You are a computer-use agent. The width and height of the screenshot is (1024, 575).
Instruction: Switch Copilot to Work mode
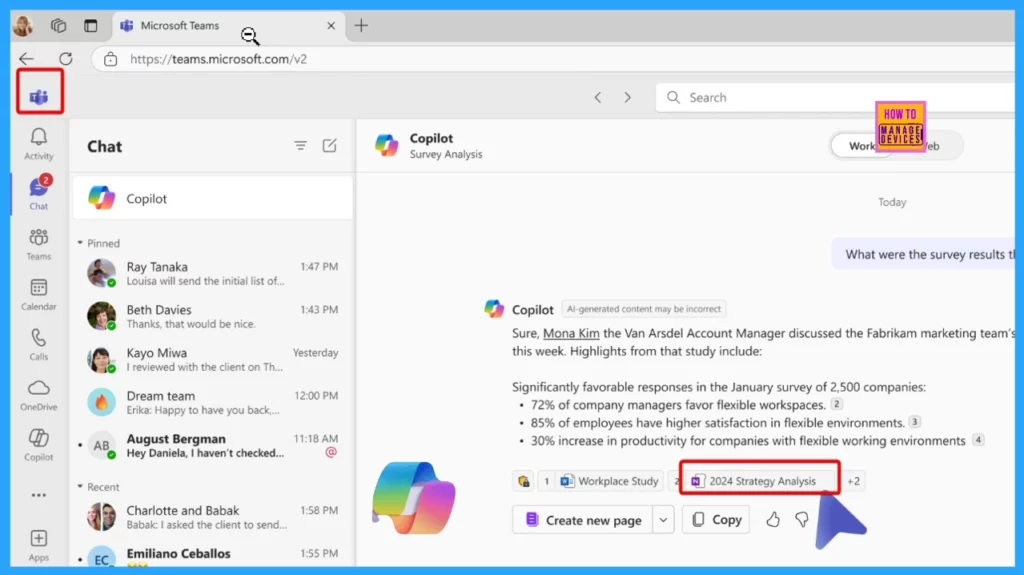(861, 146)
